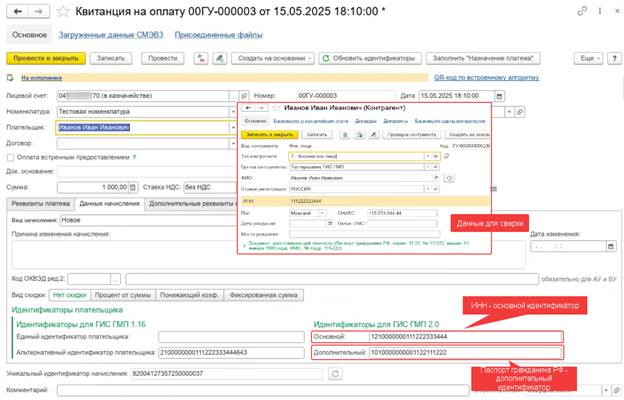The image size is (624, 400).
Task: Open the Лицевой счет record via its open icon
Action: (x=244, y=96)
